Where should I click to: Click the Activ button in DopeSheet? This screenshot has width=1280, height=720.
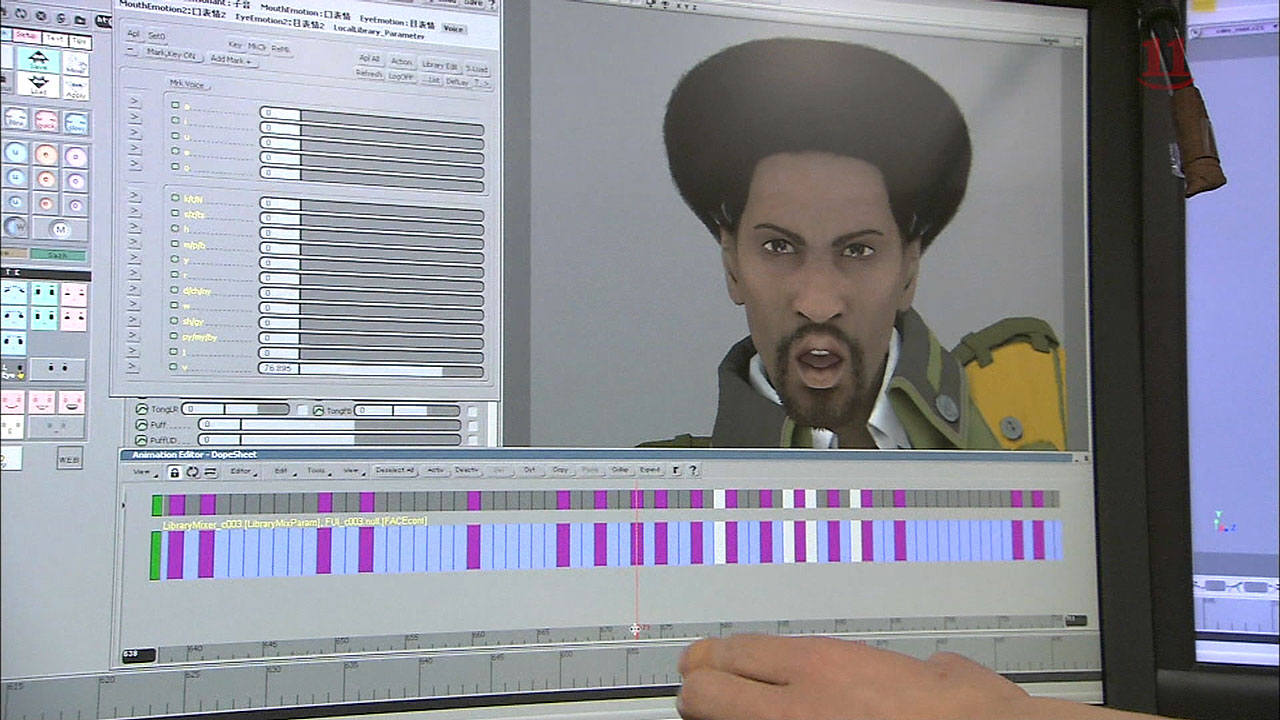(x=436, y=470)
